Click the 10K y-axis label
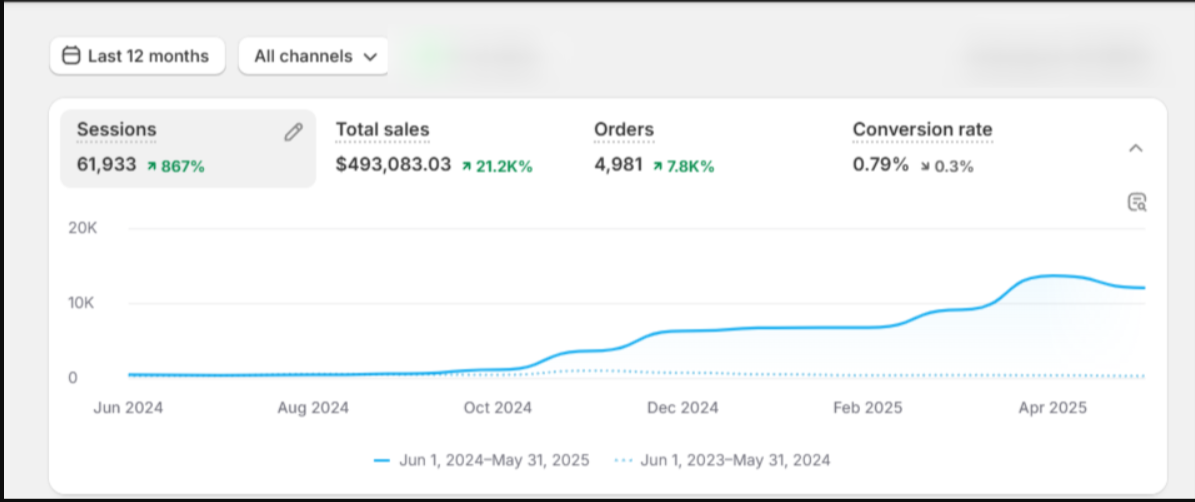Viewport: 1195px width, 502px height. (82, 303)
